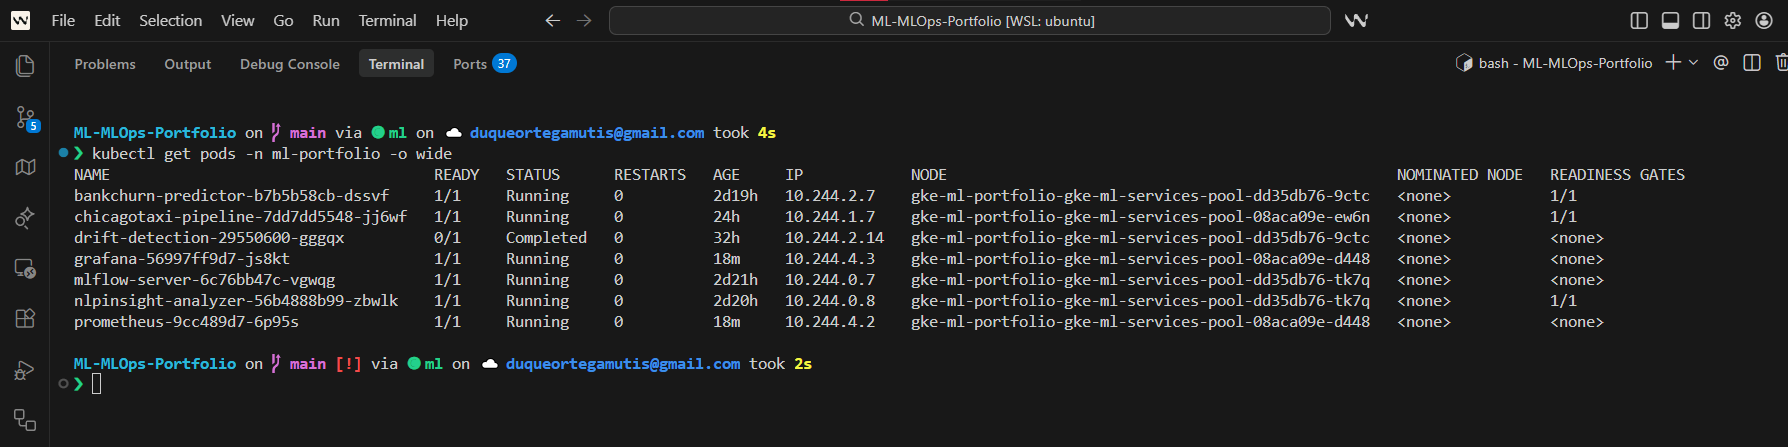Open Run and Debug sidebar icon

(25, 371)
